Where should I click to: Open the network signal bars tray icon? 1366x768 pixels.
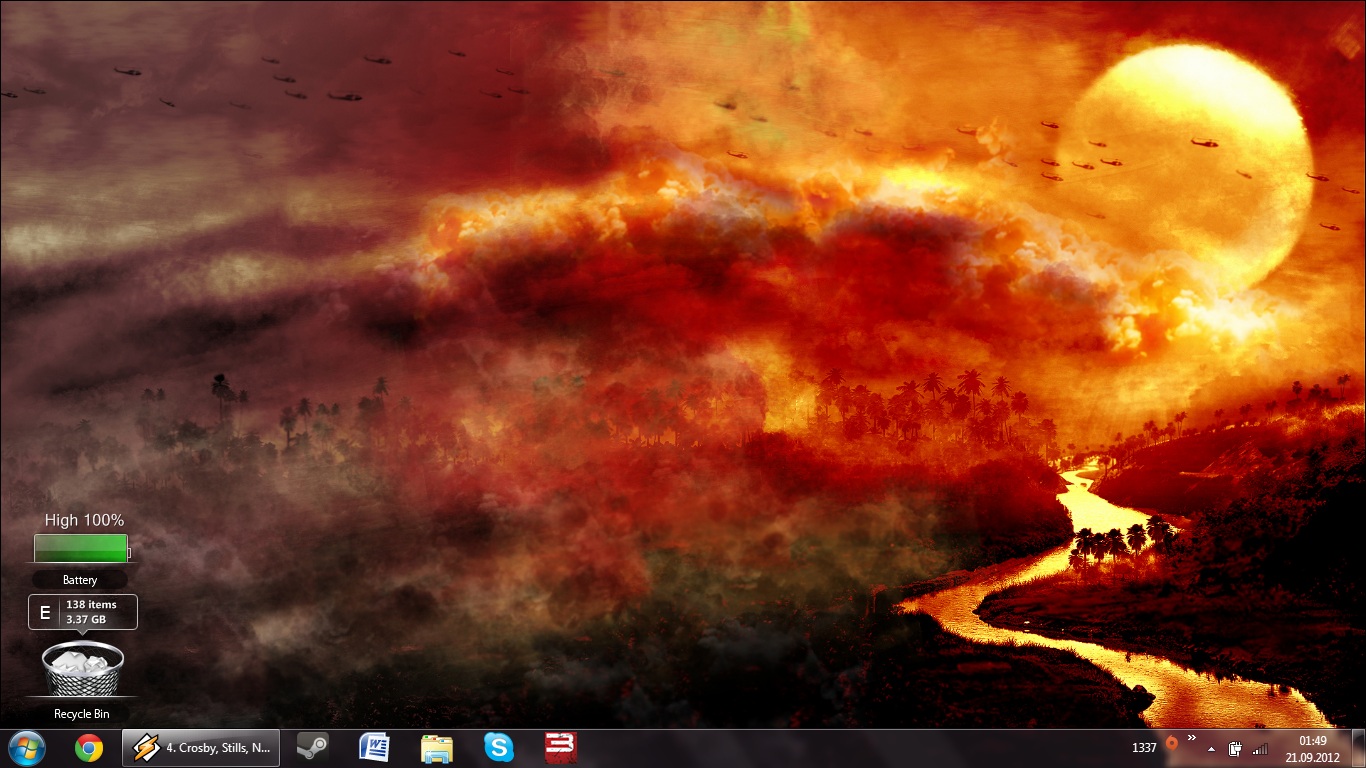click(x=1260, y=748)
